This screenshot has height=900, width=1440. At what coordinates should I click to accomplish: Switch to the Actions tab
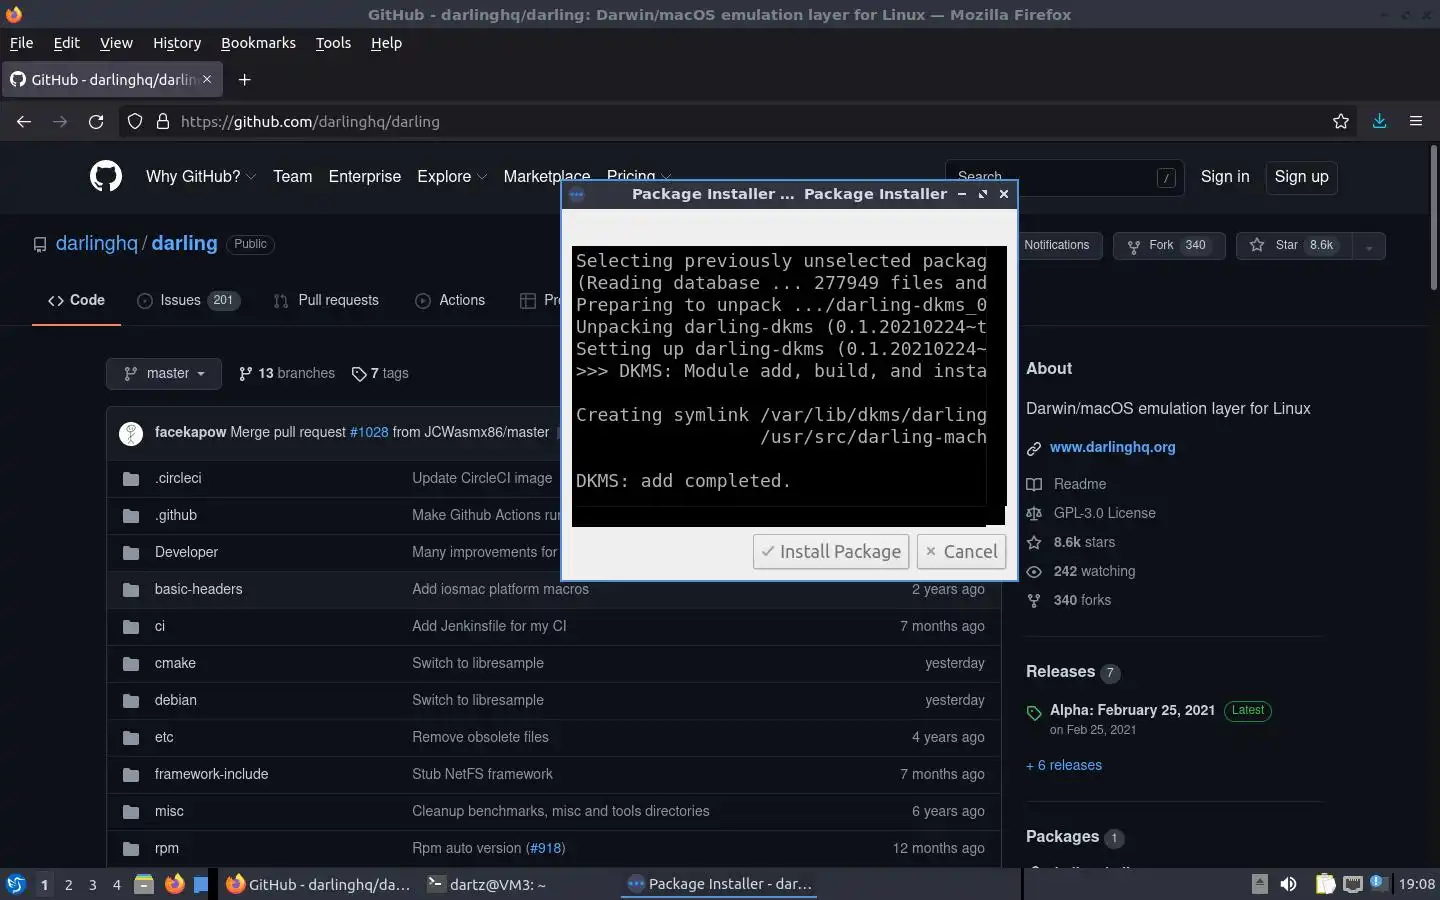coord(450,300)
